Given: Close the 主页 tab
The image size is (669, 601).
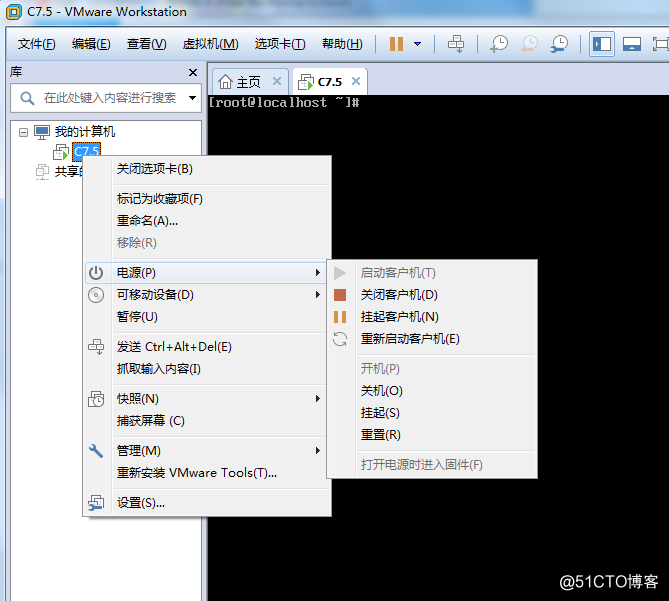Looking at the screenshot, I should click(277, 81).
